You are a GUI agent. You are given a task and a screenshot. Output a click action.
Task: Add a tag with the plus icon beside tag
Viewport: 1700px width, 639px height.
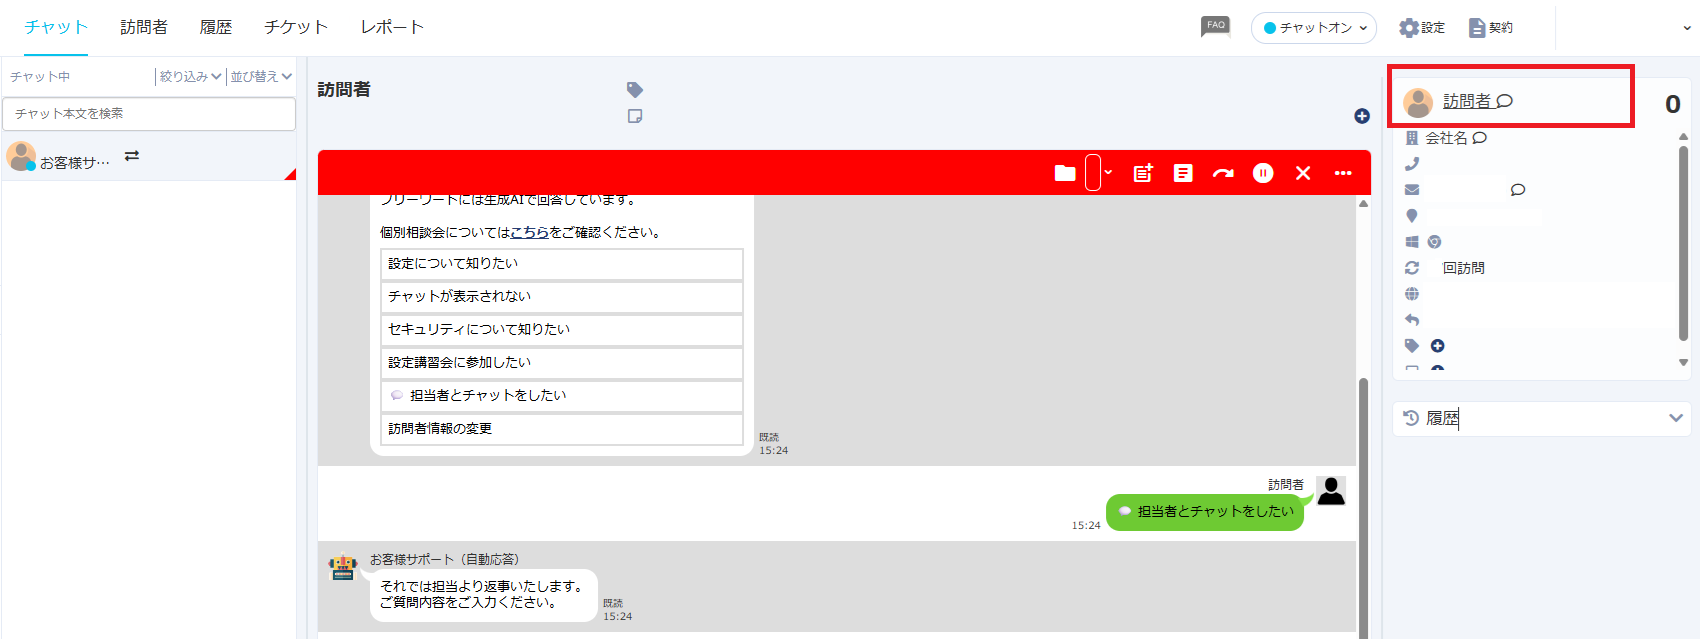pyautogui.click(x=1437, y=346)
